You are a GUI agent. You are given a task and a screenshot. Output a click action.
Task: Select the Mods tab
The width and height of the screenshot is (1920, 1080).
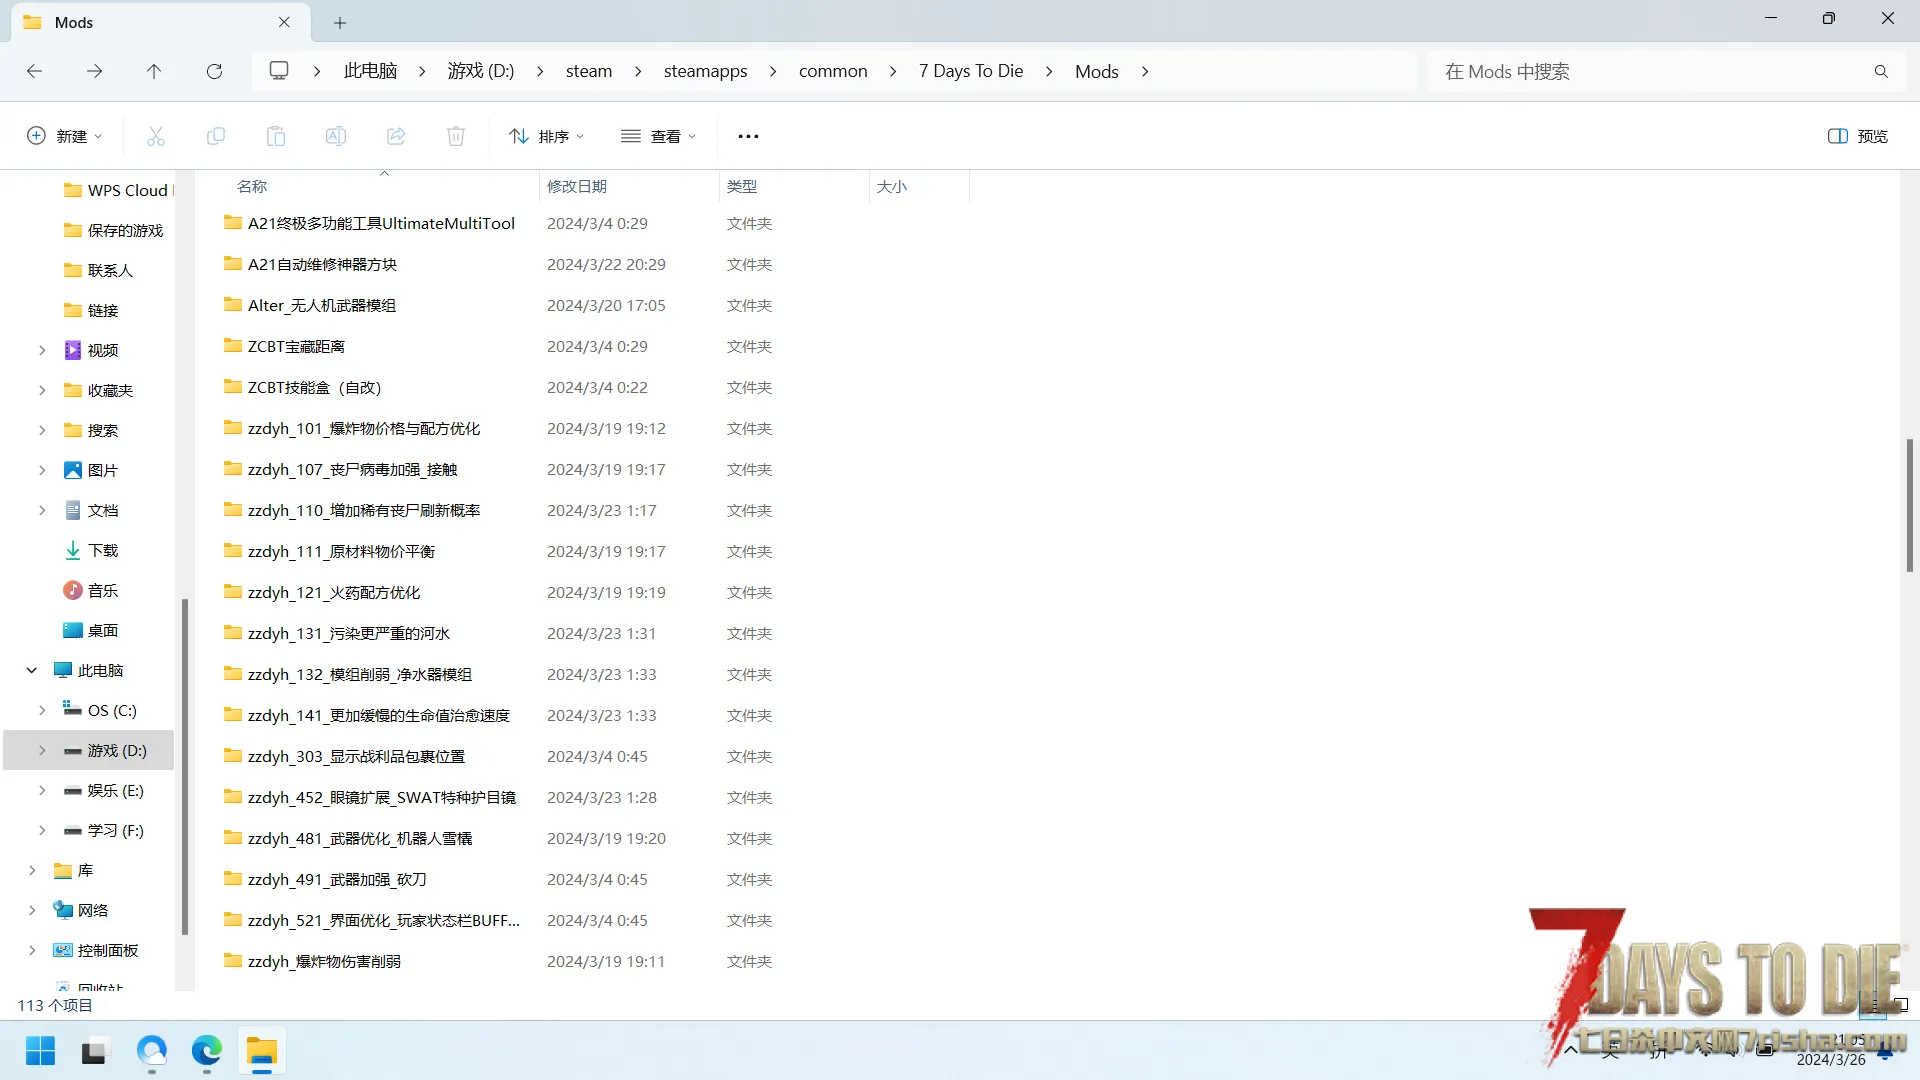(160, 22)
